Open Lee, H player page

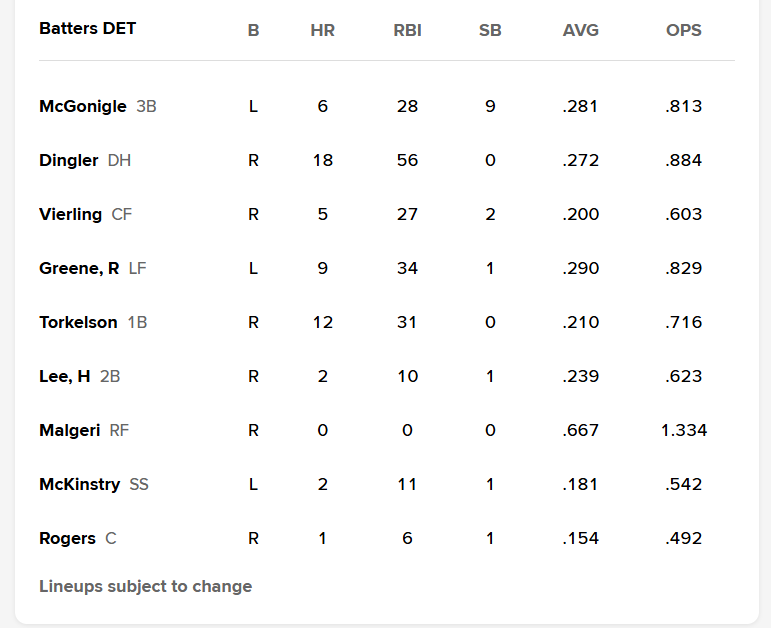[x=64, y=377]
